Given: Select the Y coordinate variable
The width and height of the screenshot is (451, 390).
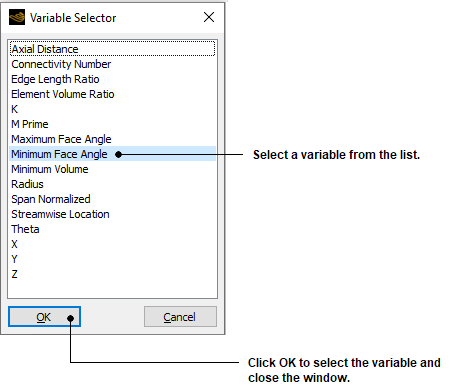Looking at the screenshot, I should pyautogui.click(x=112, y=259).
